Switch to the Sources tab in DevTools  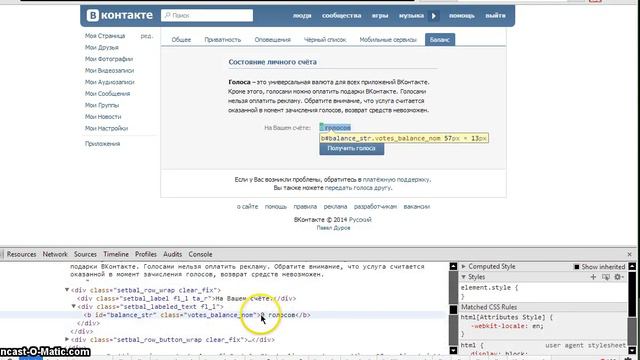point(85,254)
